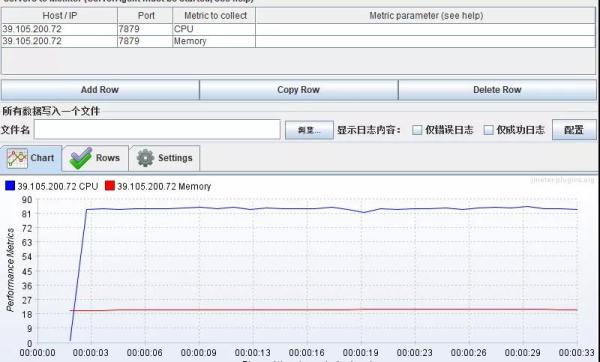This screenshot has width=600, height=362.
Task: Click the green checkmark Rows icon
Action: [x=81, y=158]
